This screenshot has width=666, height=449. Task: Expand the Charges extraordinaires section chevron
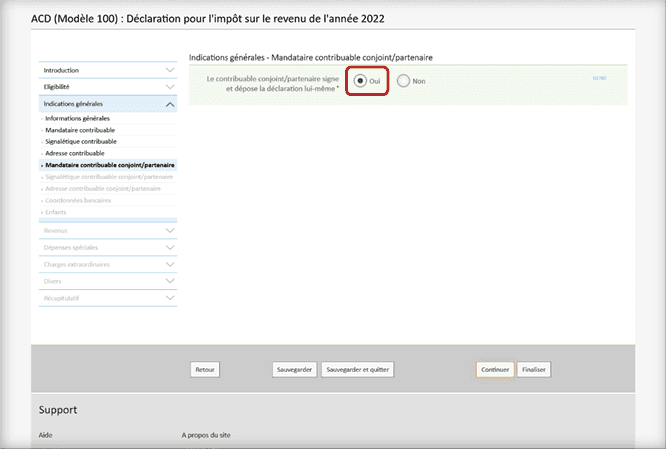(x=170, y=264)
